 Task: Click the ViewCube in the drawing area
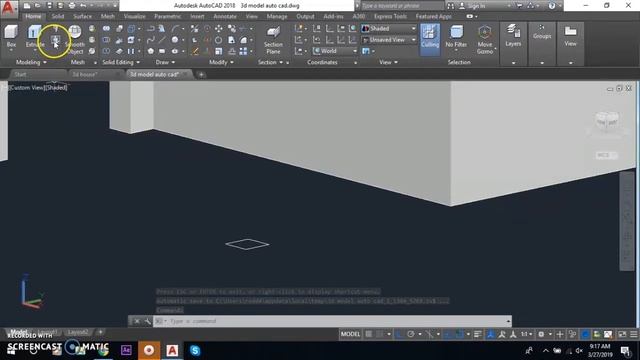pos(606,121)
